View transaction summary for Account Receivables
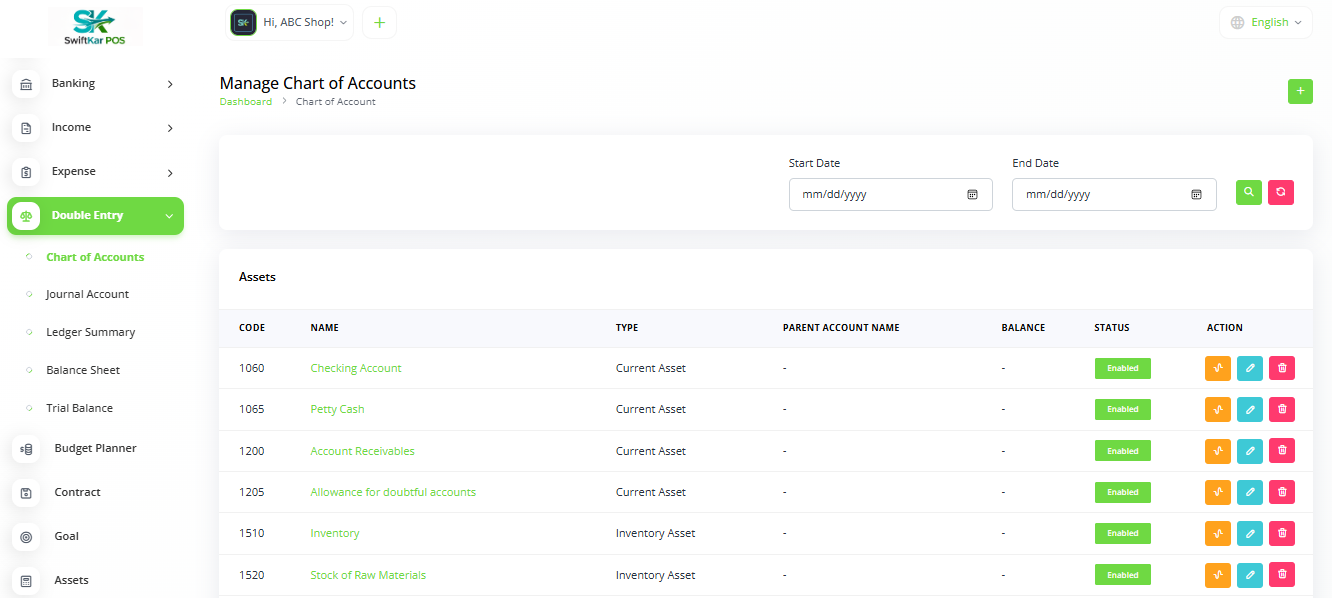Image resolution: width=1332 pixels, height=598 pixels. click(x=1218, y=451)
